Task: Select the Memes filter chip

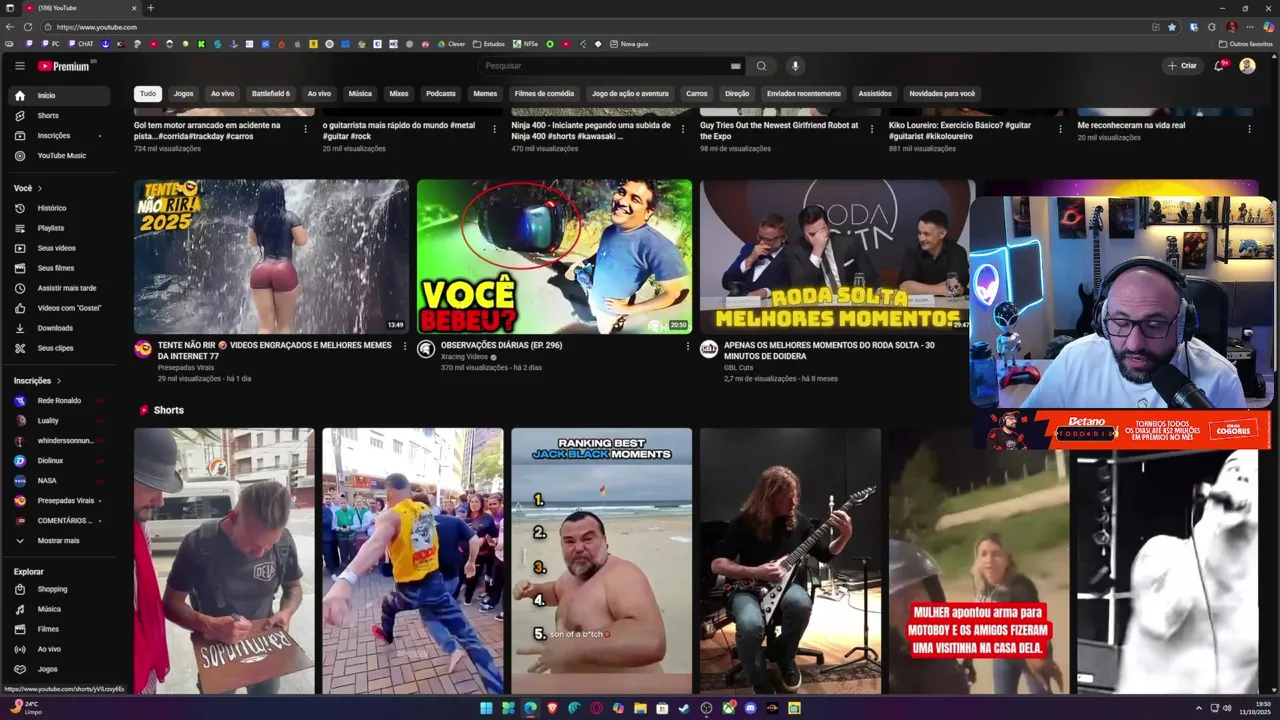Action: [485, 94]
